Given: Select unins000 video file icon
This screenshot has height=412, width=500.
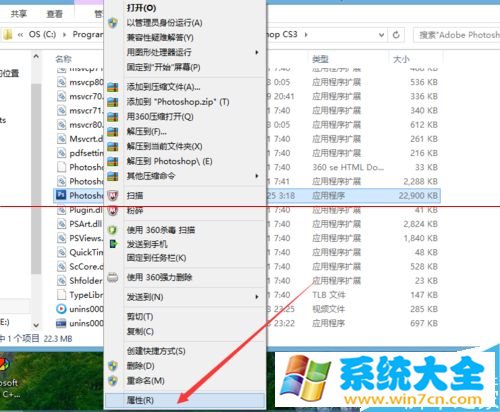Looking at the screenshot, I should 61,309.
